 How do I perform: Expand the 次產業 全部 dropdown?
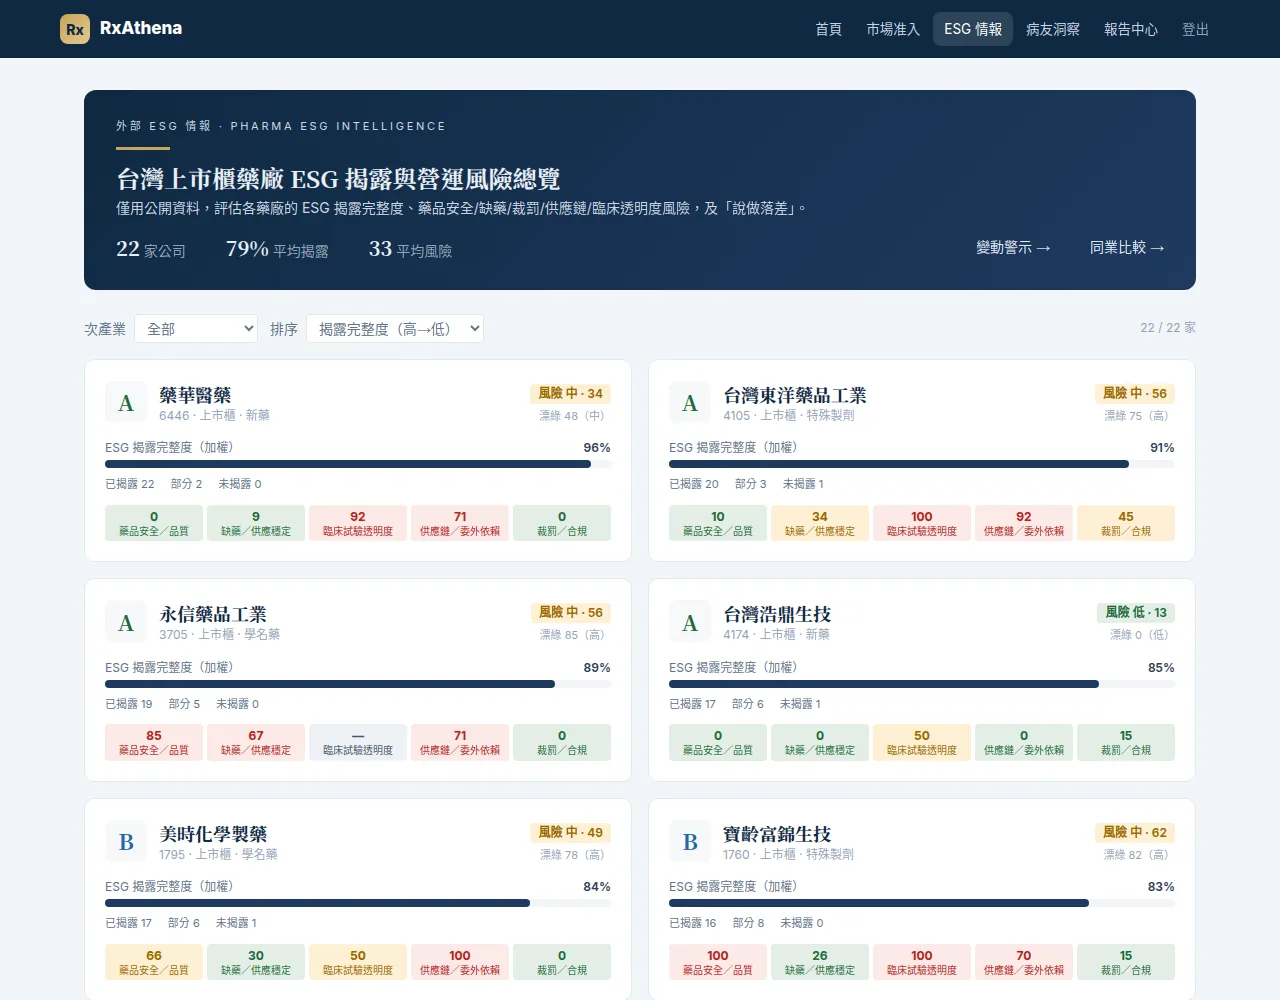pos(196,329)
